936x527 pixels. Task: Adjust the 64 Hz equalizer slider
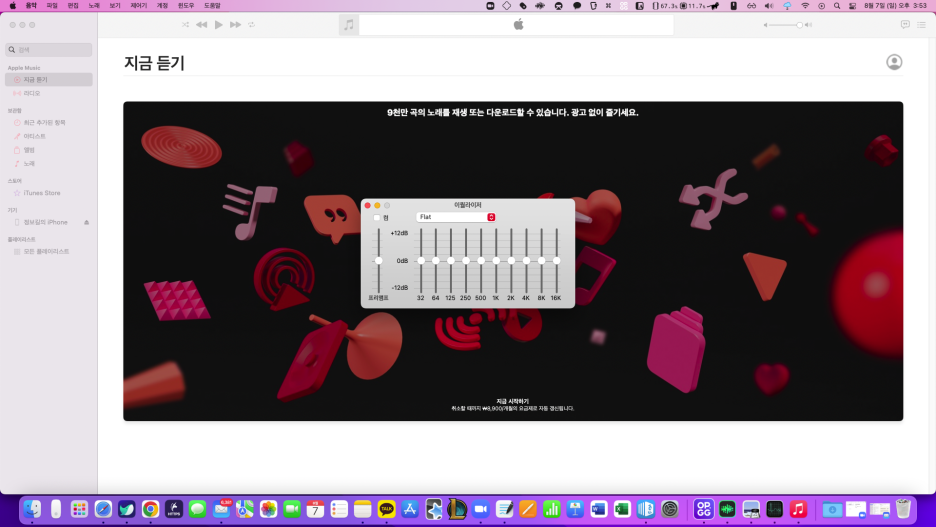point(436,261)
